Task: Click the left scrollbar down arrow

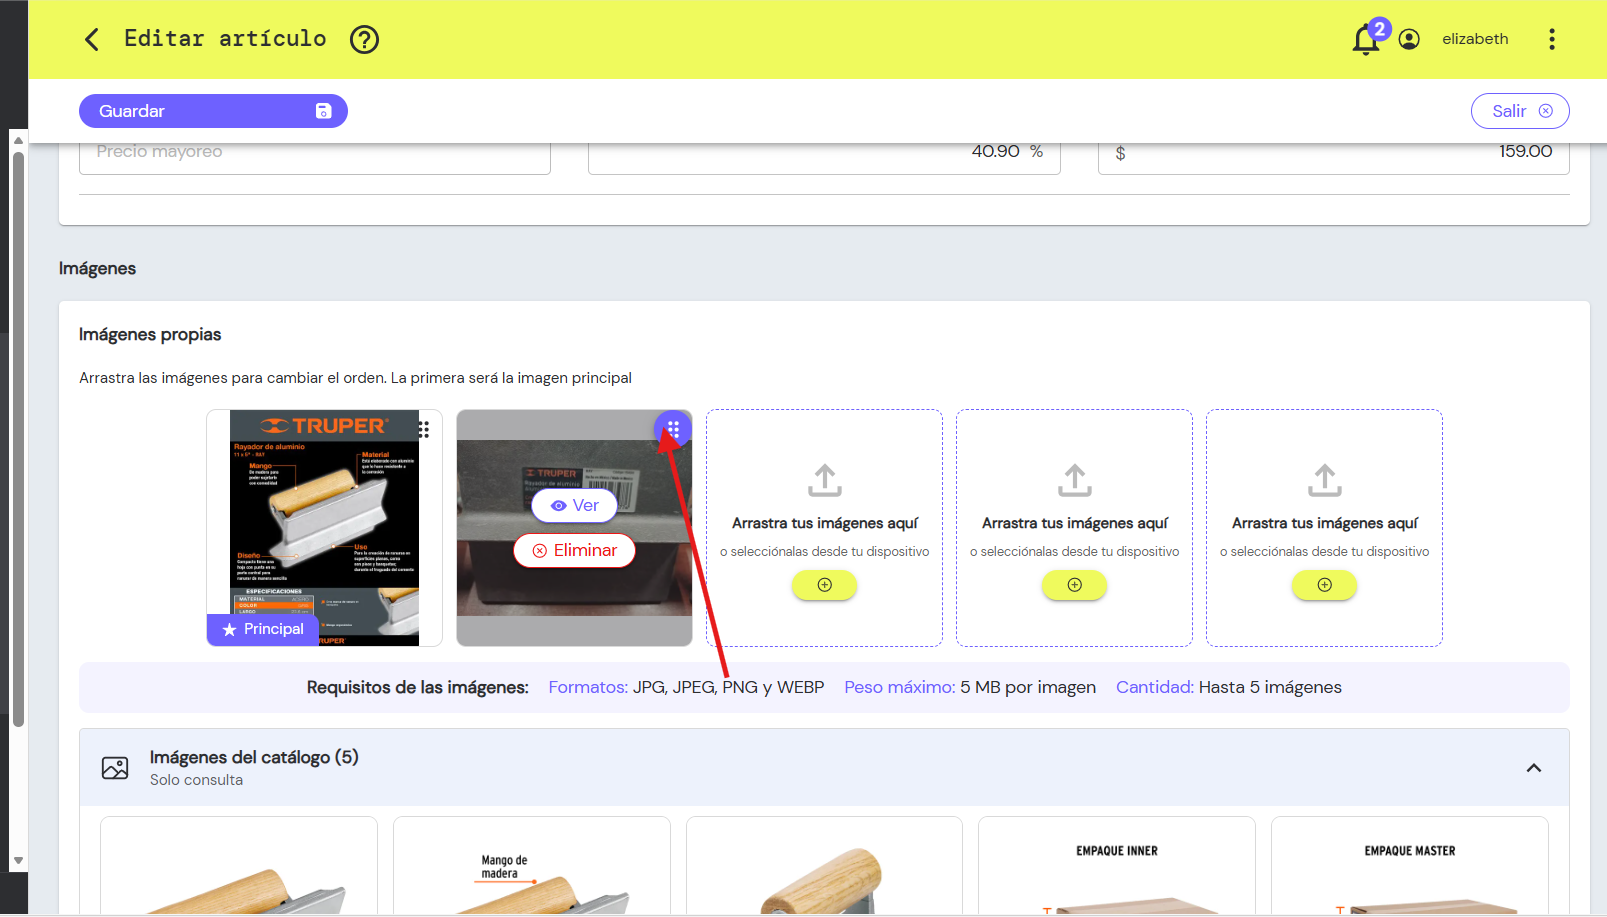Action: click(x=18, y=860)
